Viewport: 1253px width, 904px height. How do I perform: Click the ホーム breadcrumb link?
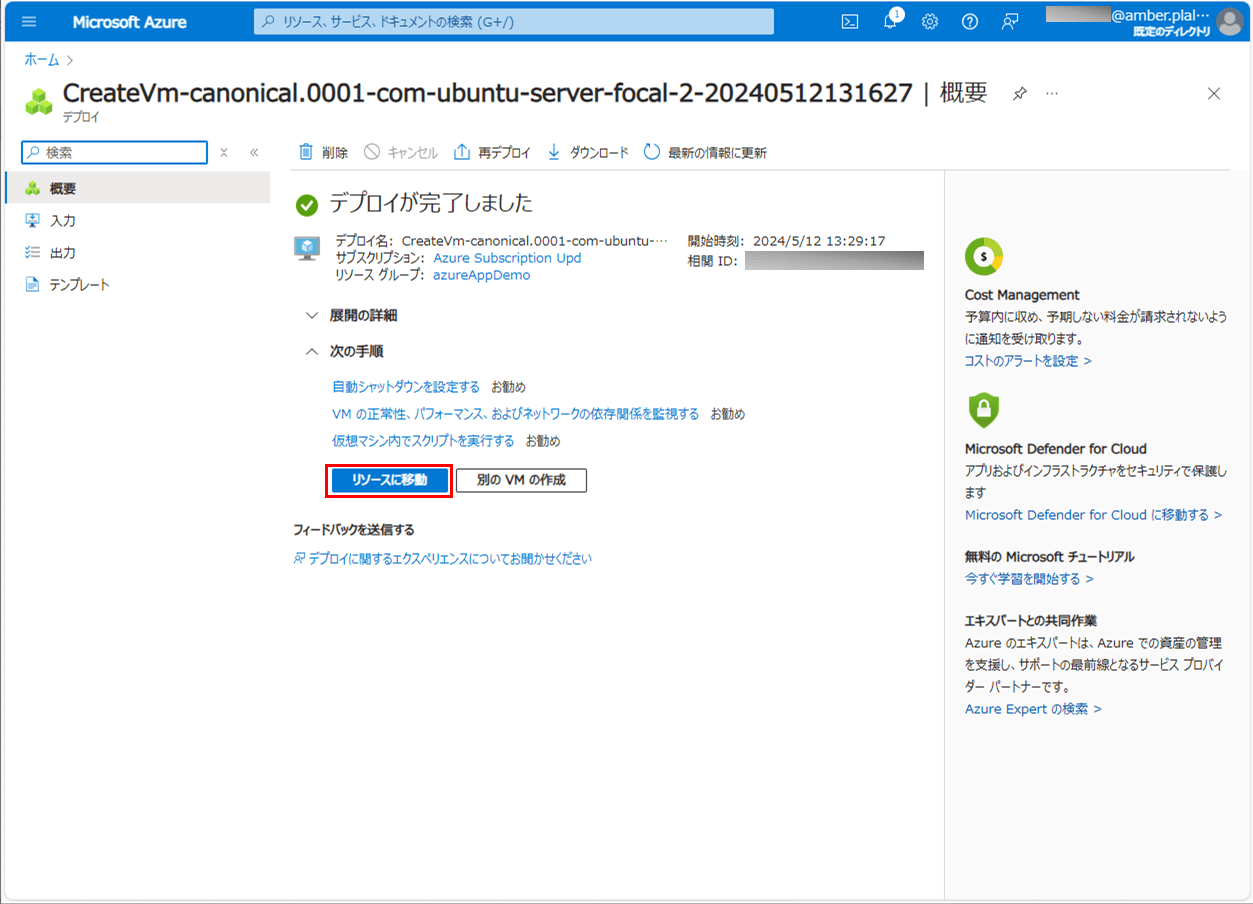pos(42,60)
